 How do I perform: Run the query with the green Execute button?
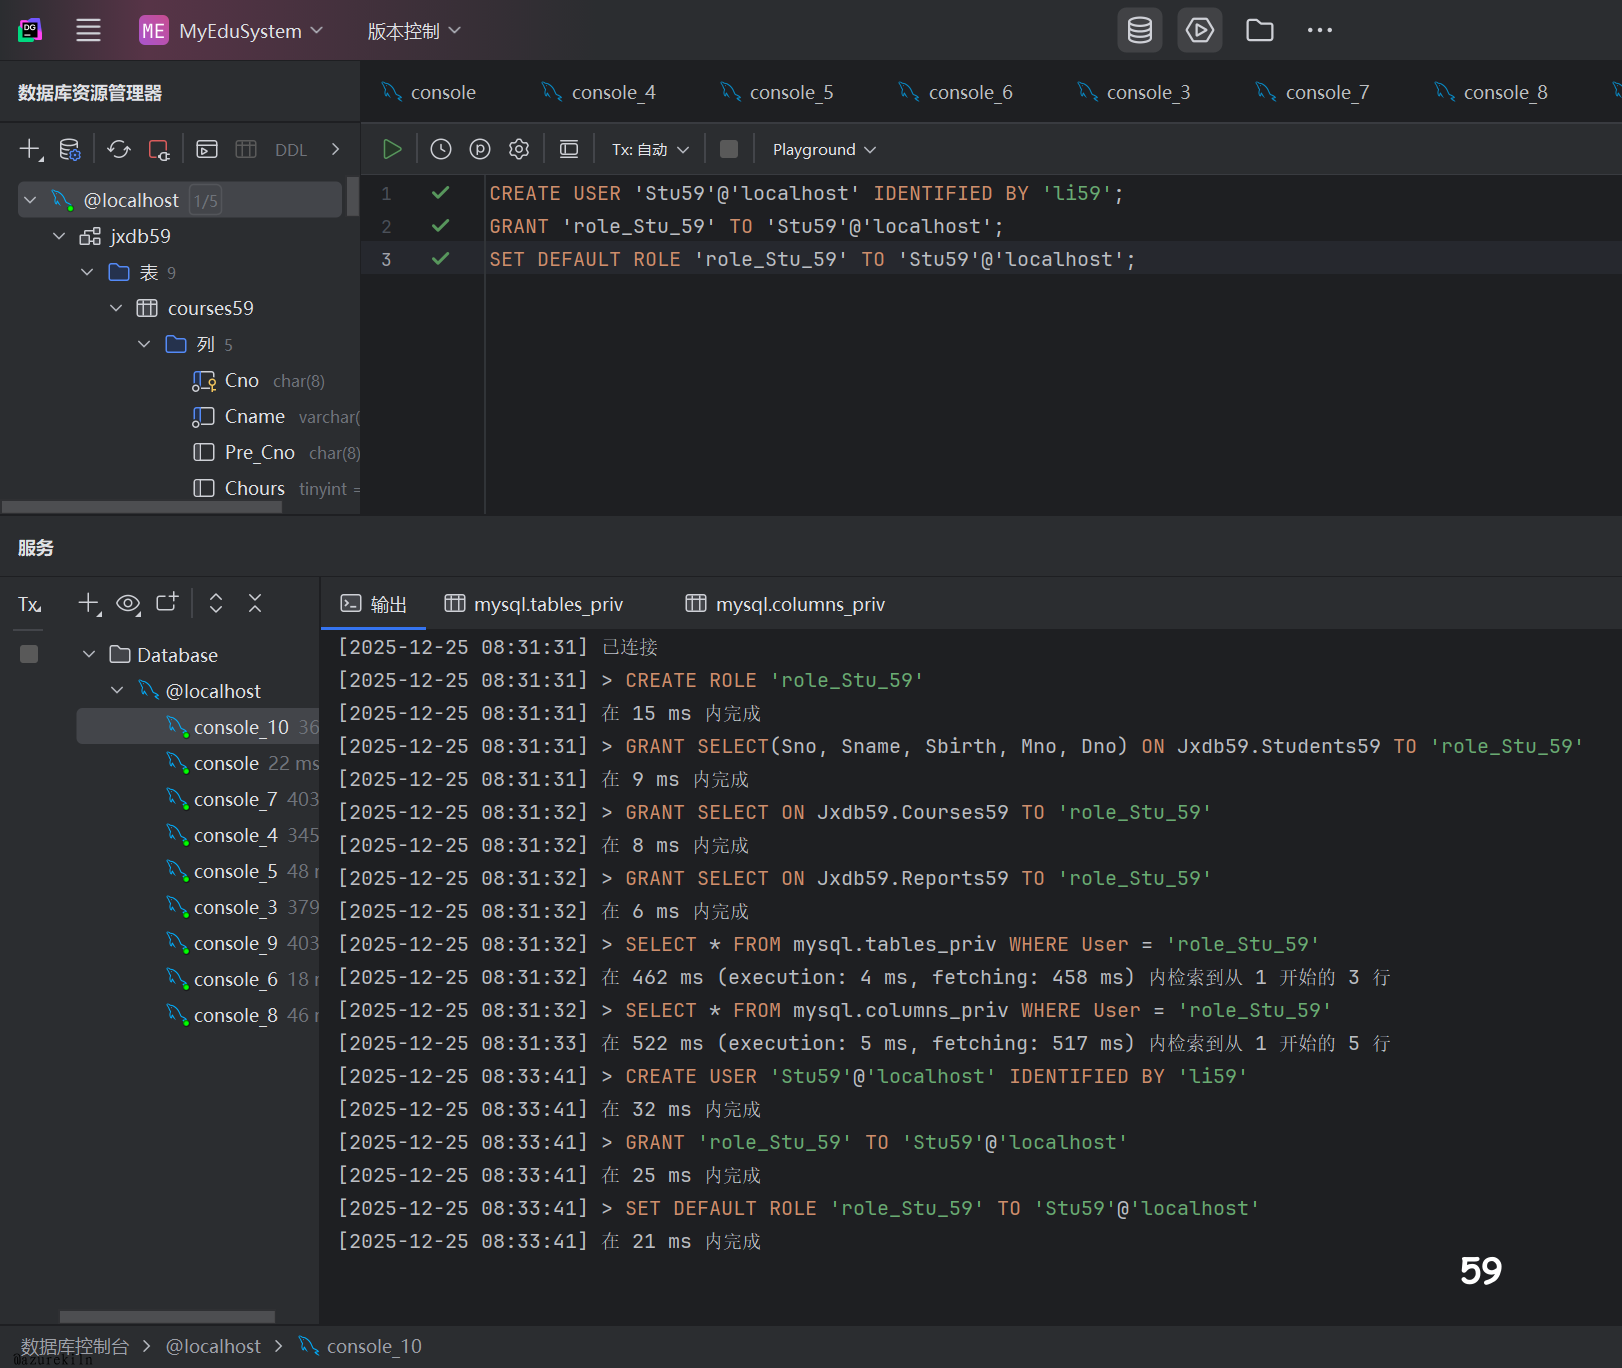coord(392,149)
